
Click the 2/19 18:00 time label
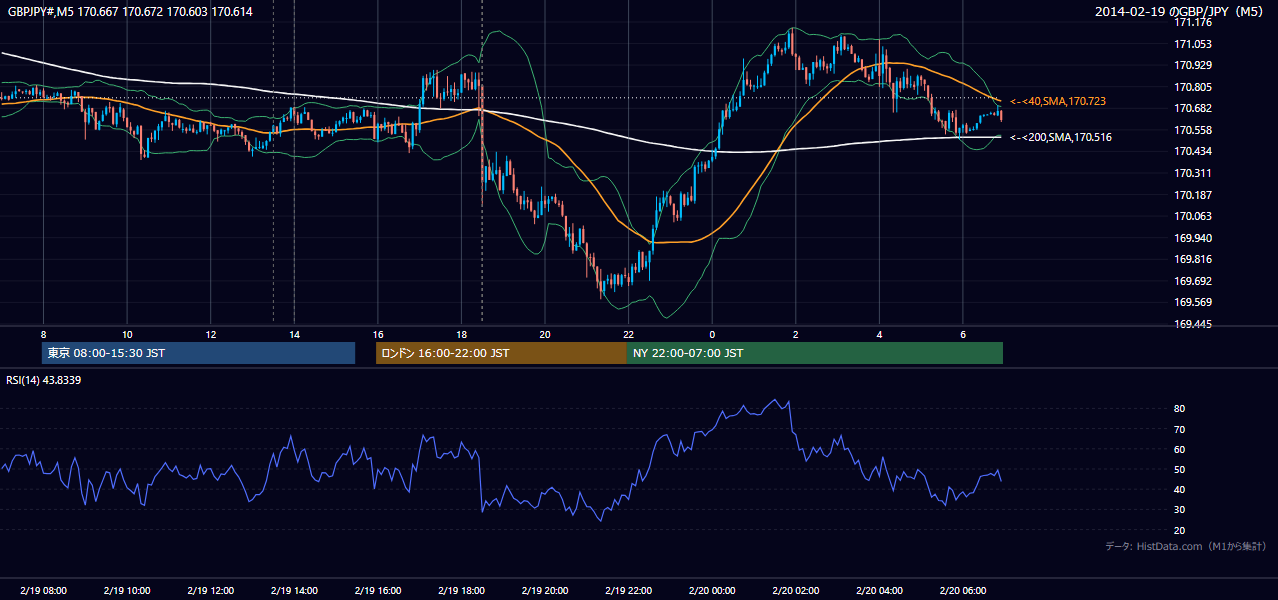461,590
